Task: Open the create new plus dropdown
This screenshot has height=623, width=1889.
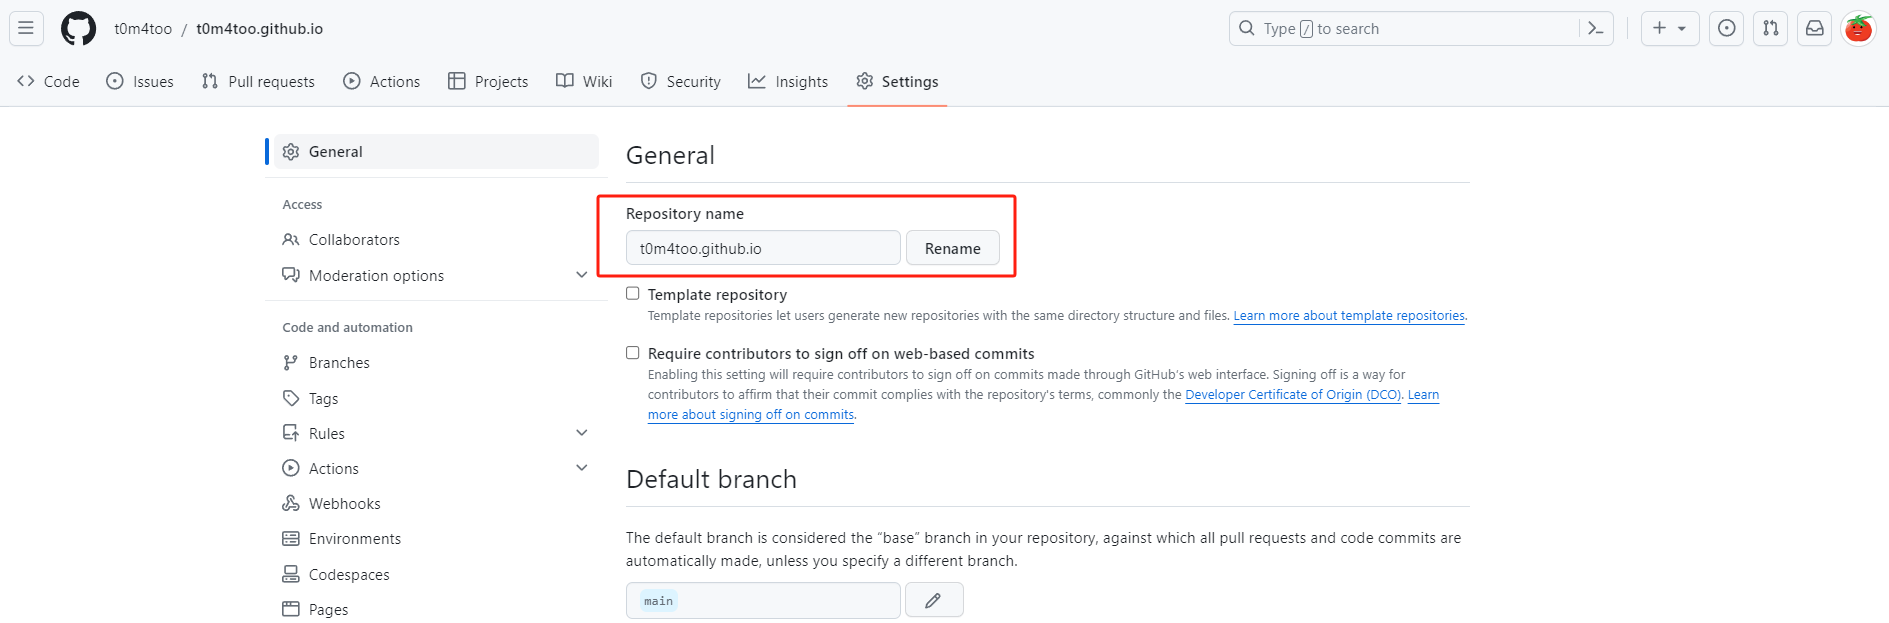Action: tap(1669, 29)
